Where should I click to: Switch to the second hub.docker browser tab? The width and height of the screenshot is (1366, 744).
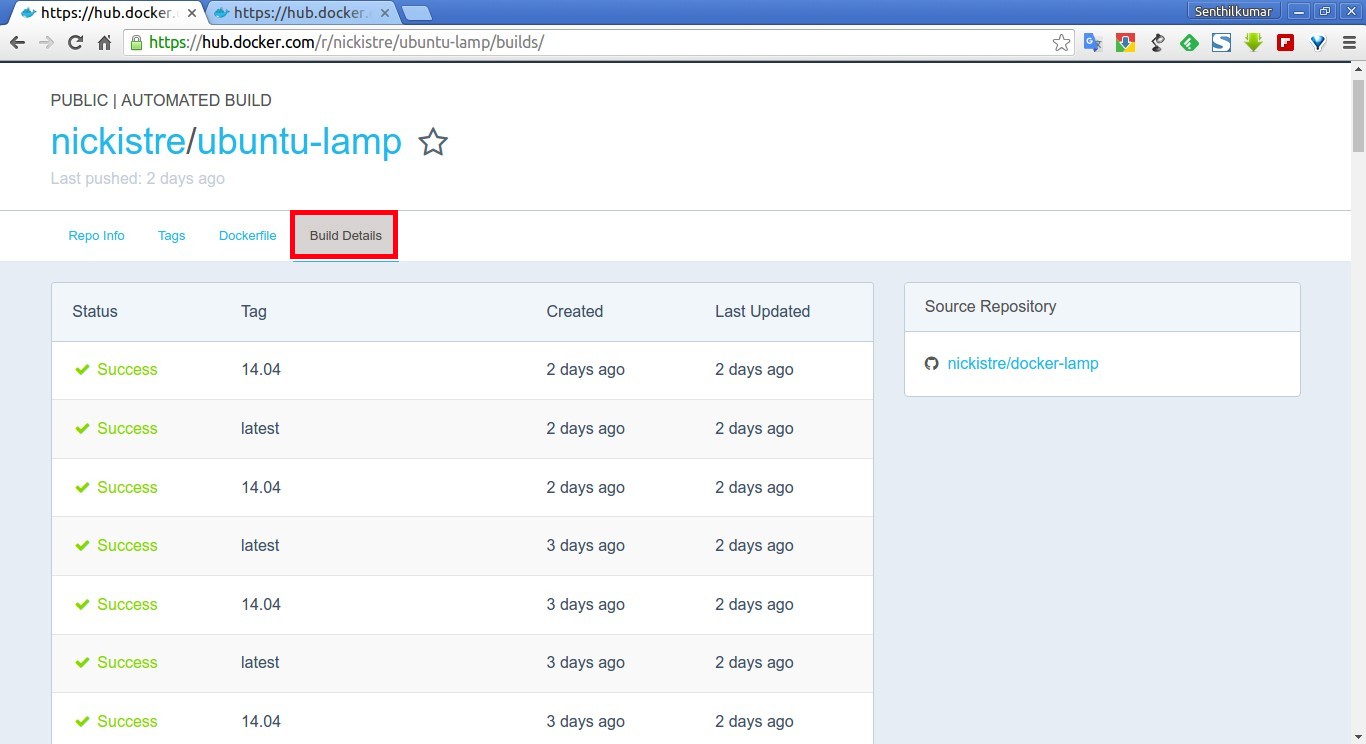pyautogui.click(x=300, y=14)
